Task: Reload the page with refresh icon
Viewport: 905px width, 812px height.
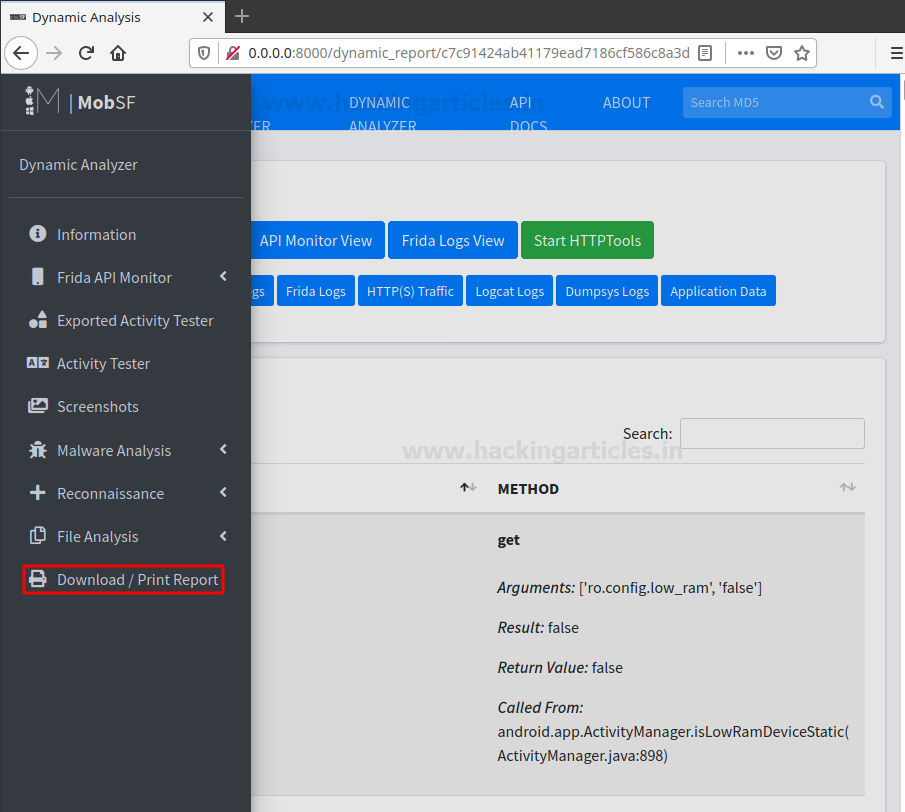Action: click(x=87, y=53)
